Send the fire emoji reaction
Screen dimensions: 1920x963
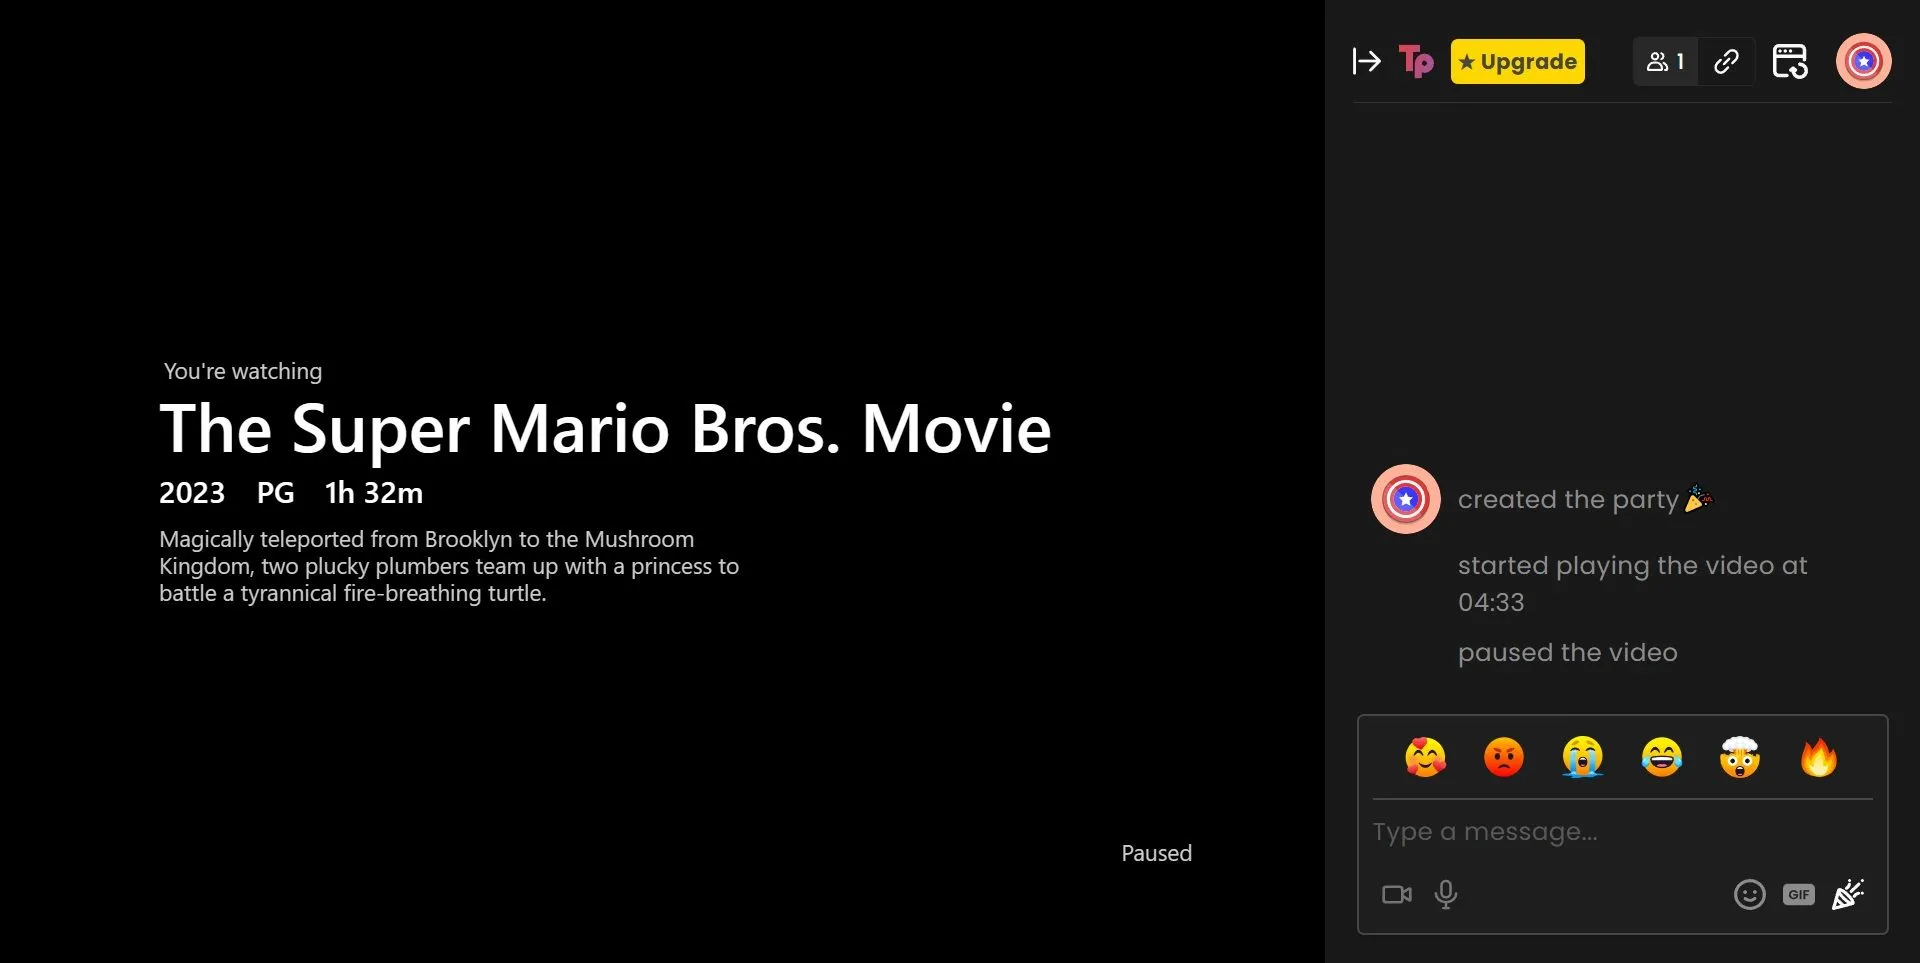tap(1819, 758)
